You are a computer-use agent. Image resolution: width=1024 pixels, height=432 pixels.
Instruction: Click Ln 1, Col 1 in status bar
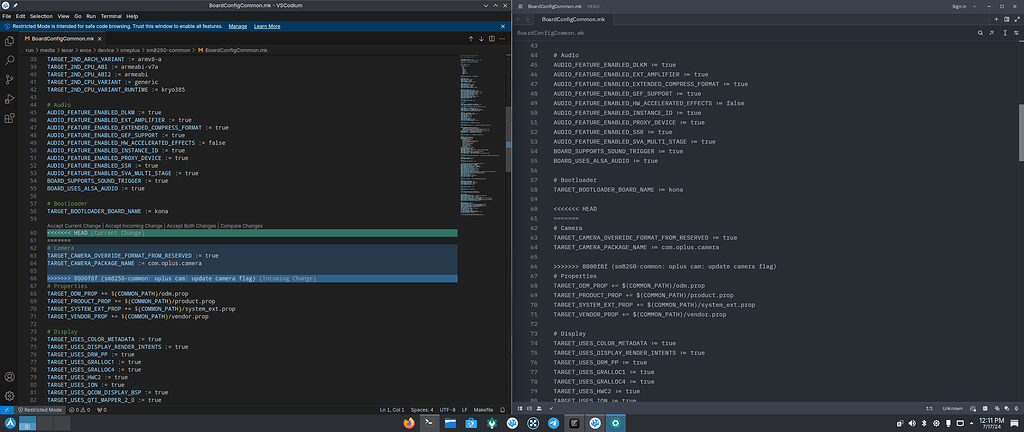[392, 410]
